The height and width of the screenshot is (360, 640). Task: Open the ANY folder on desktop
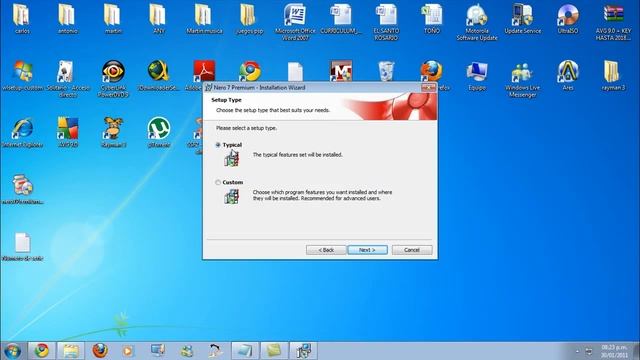159,18
